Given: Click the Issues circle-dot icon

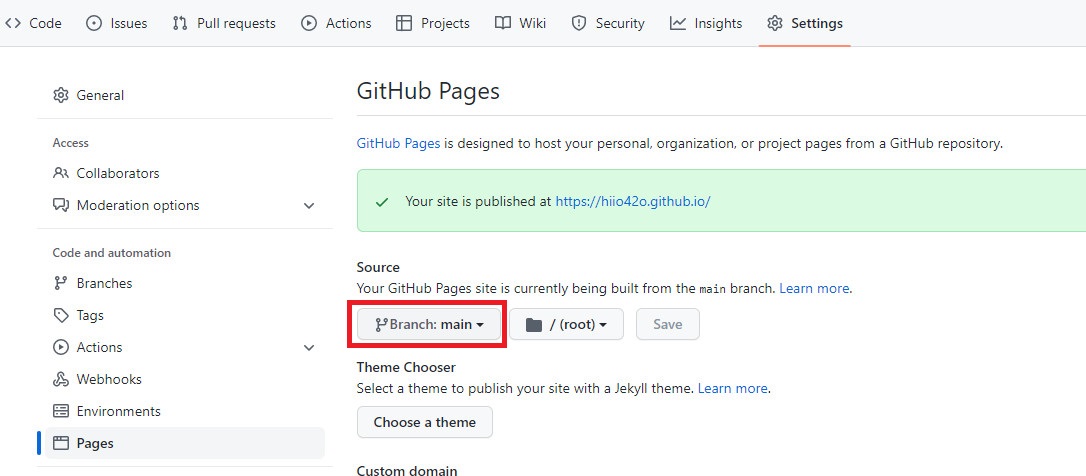Looking at the screenshot, I should pyautogui.click(x=94, y=23).
